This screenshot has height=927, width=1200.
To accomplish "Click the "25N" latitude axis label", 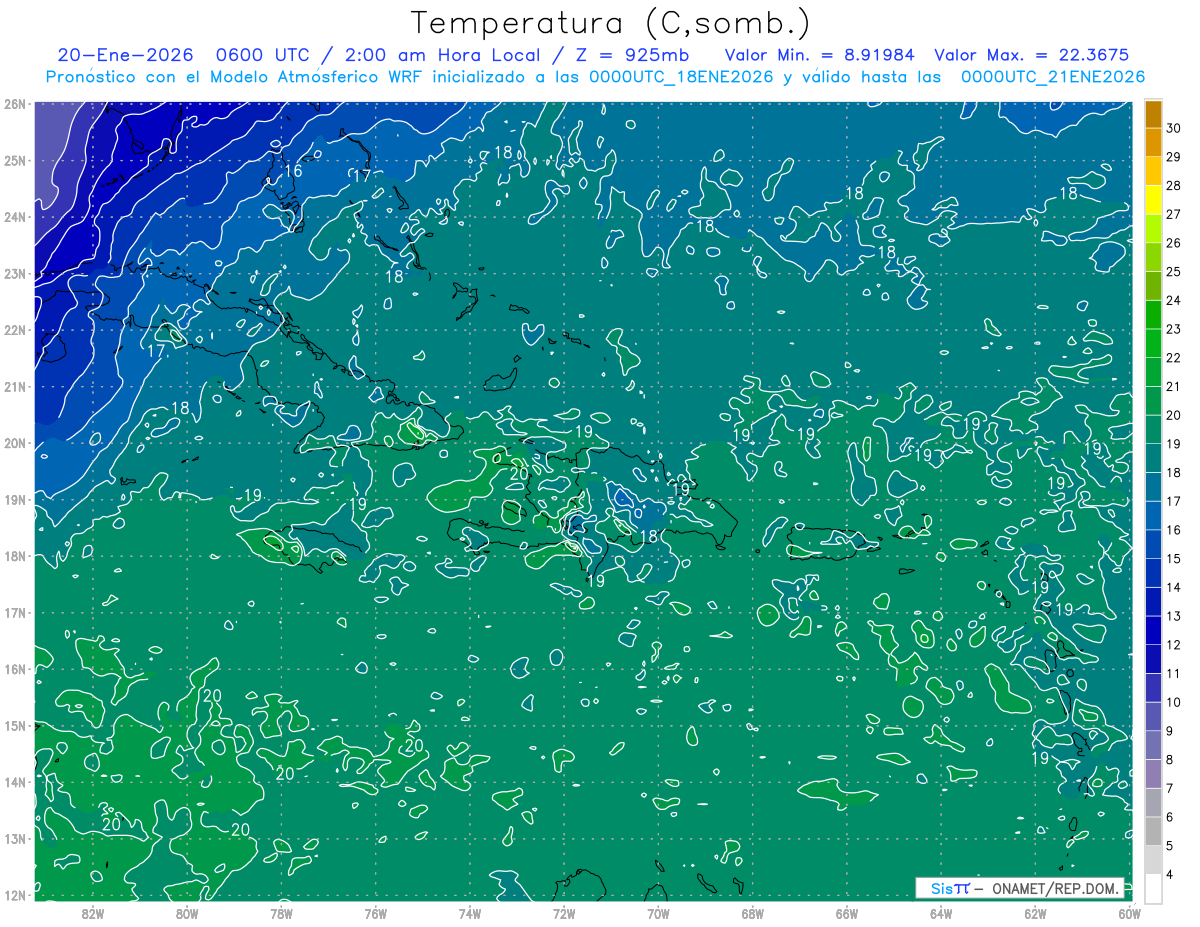I will point(15,160).
